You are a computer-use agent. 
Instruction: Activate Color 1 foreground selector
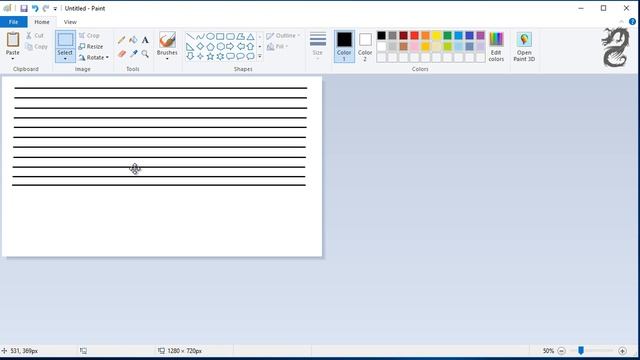pyautogui.click(x=344, y=46)
